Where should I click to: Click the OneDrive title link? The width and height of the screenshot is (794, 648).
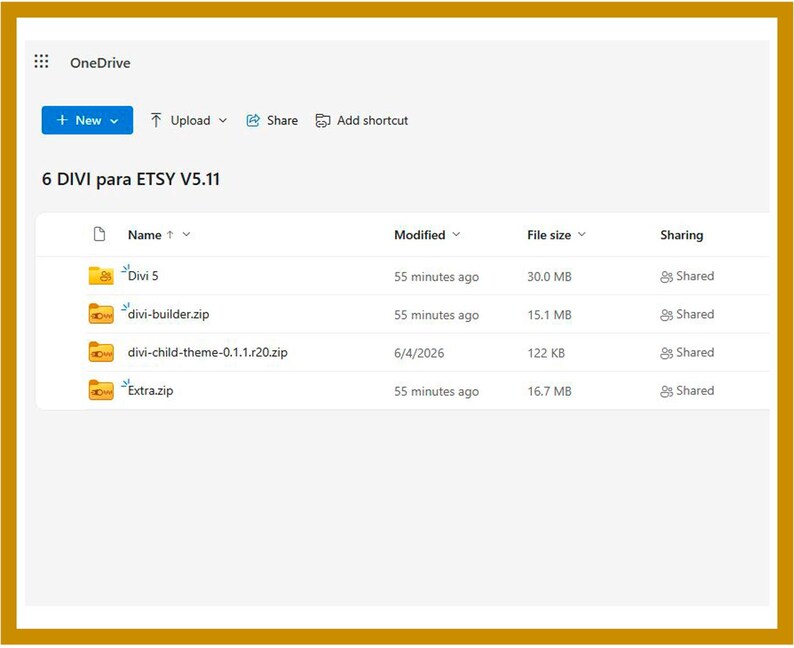pyautogui.click(x=100, y=63)
